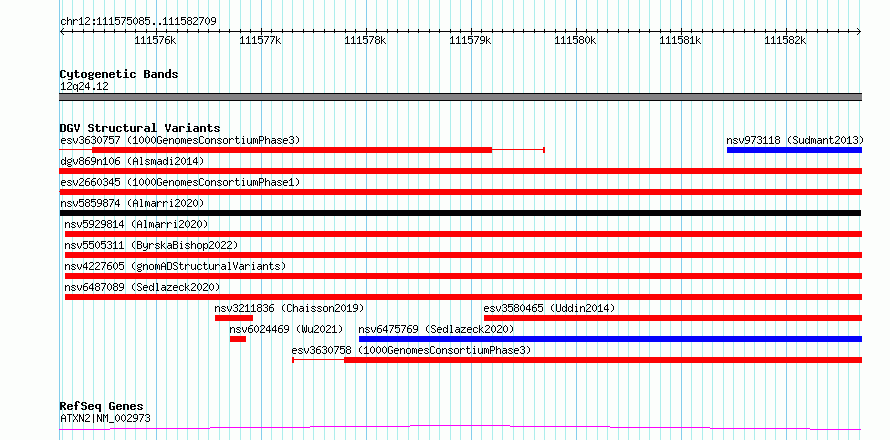The image size is (890, 440).
Task: Click the short nsv3211836 red bar
Action: point(234,318)
